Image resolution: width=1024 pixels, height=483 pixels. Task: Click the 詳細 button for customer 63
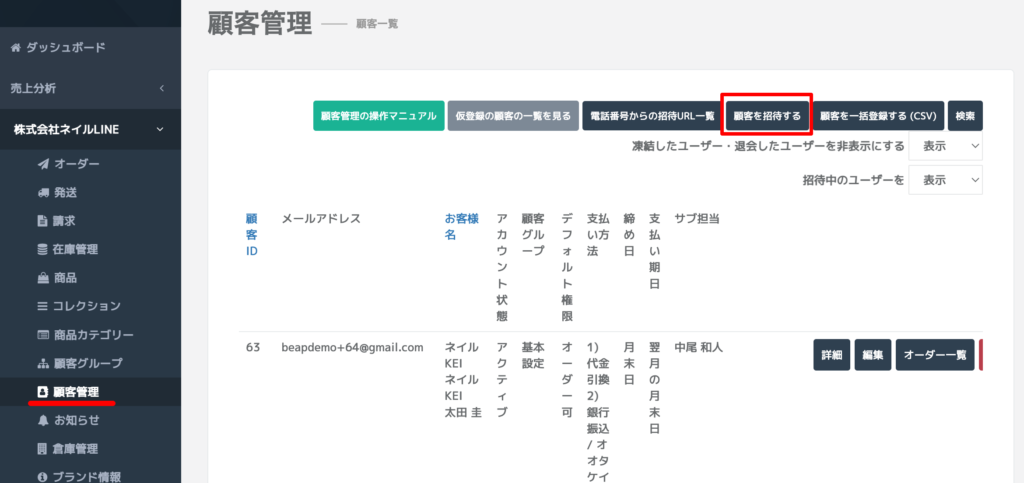pos(831,355)
